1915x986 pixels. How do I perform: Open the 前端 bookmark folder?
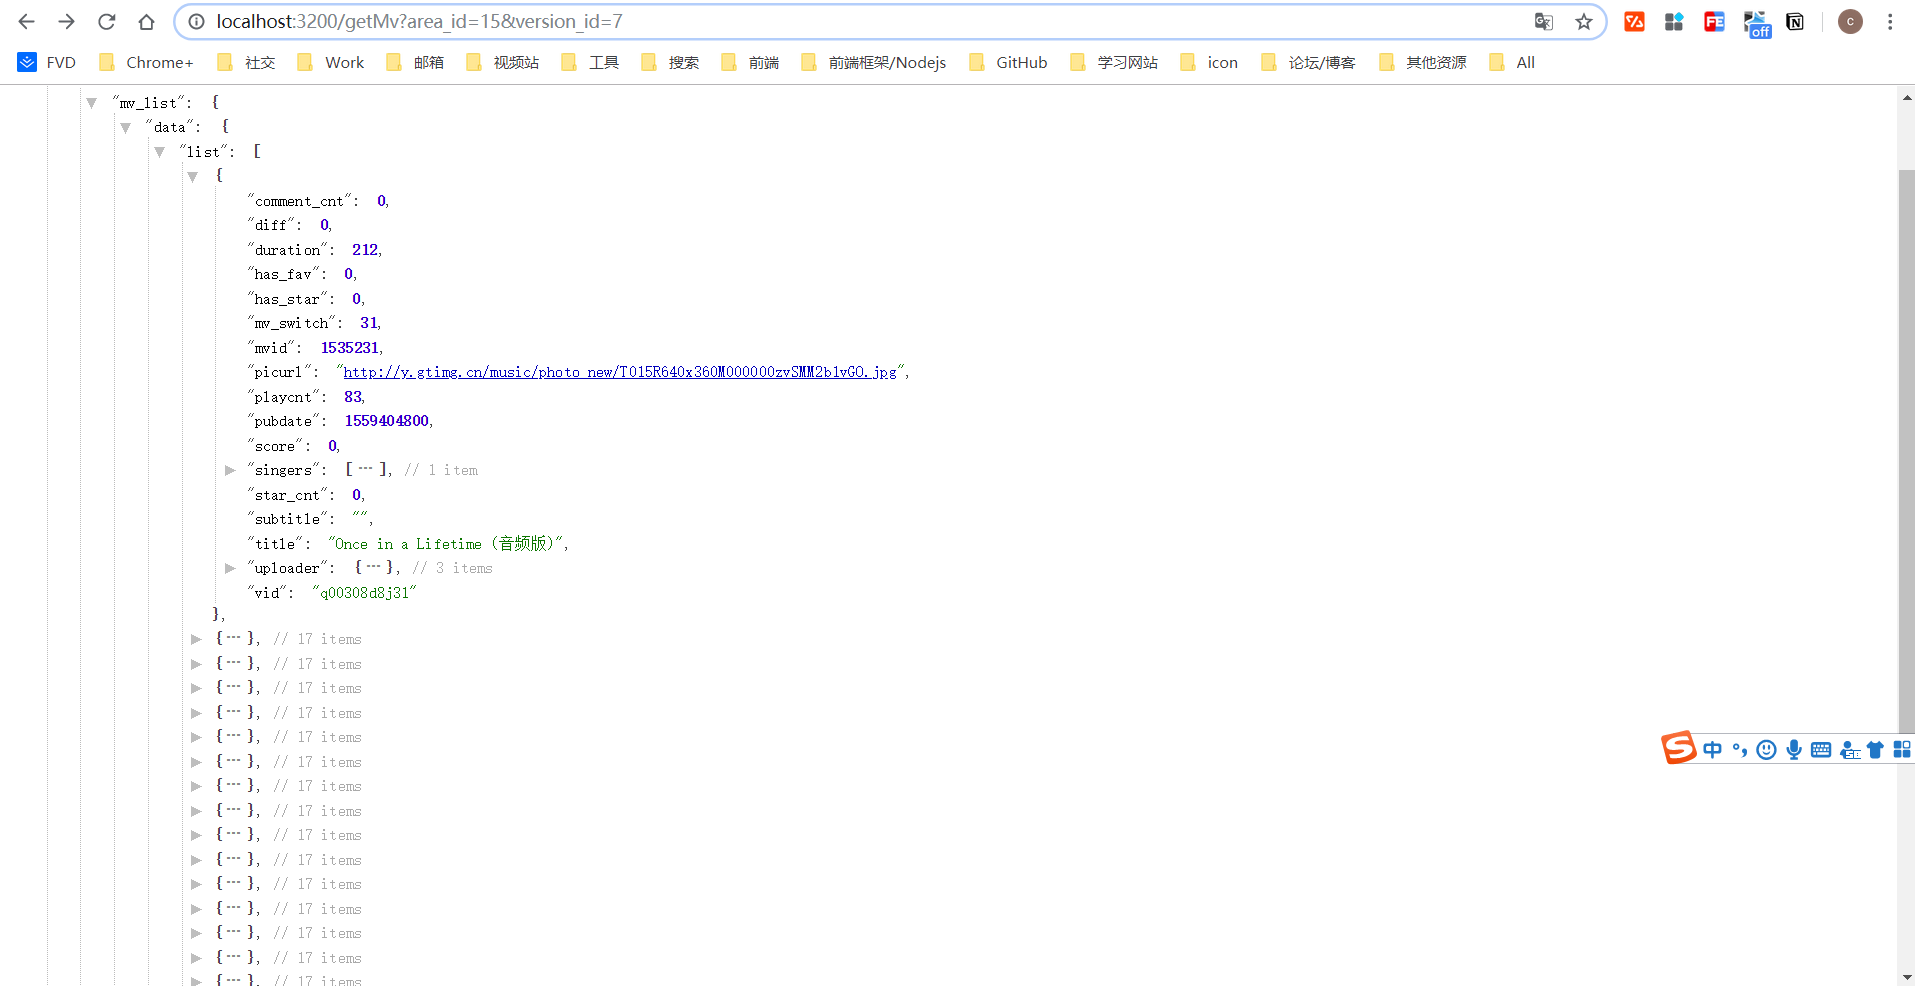pyautogui.click(x=750, y=62)
